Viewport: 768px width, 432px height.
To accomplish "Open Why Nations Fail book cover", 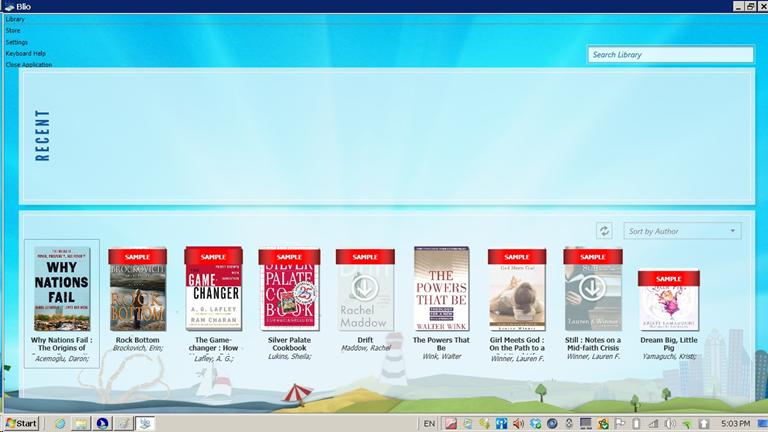I will pos(62,289).
